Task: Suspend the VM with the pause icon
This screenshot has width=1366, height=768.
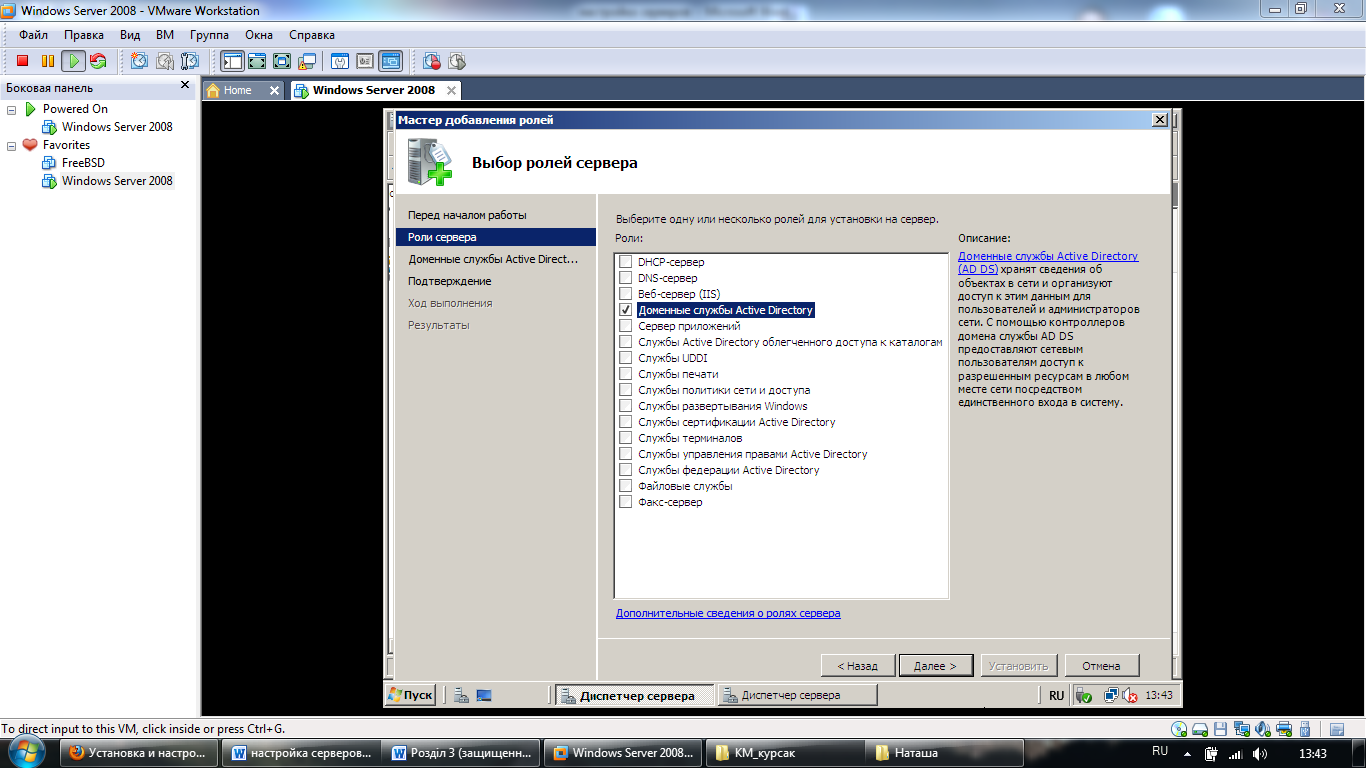Action: 47,61
